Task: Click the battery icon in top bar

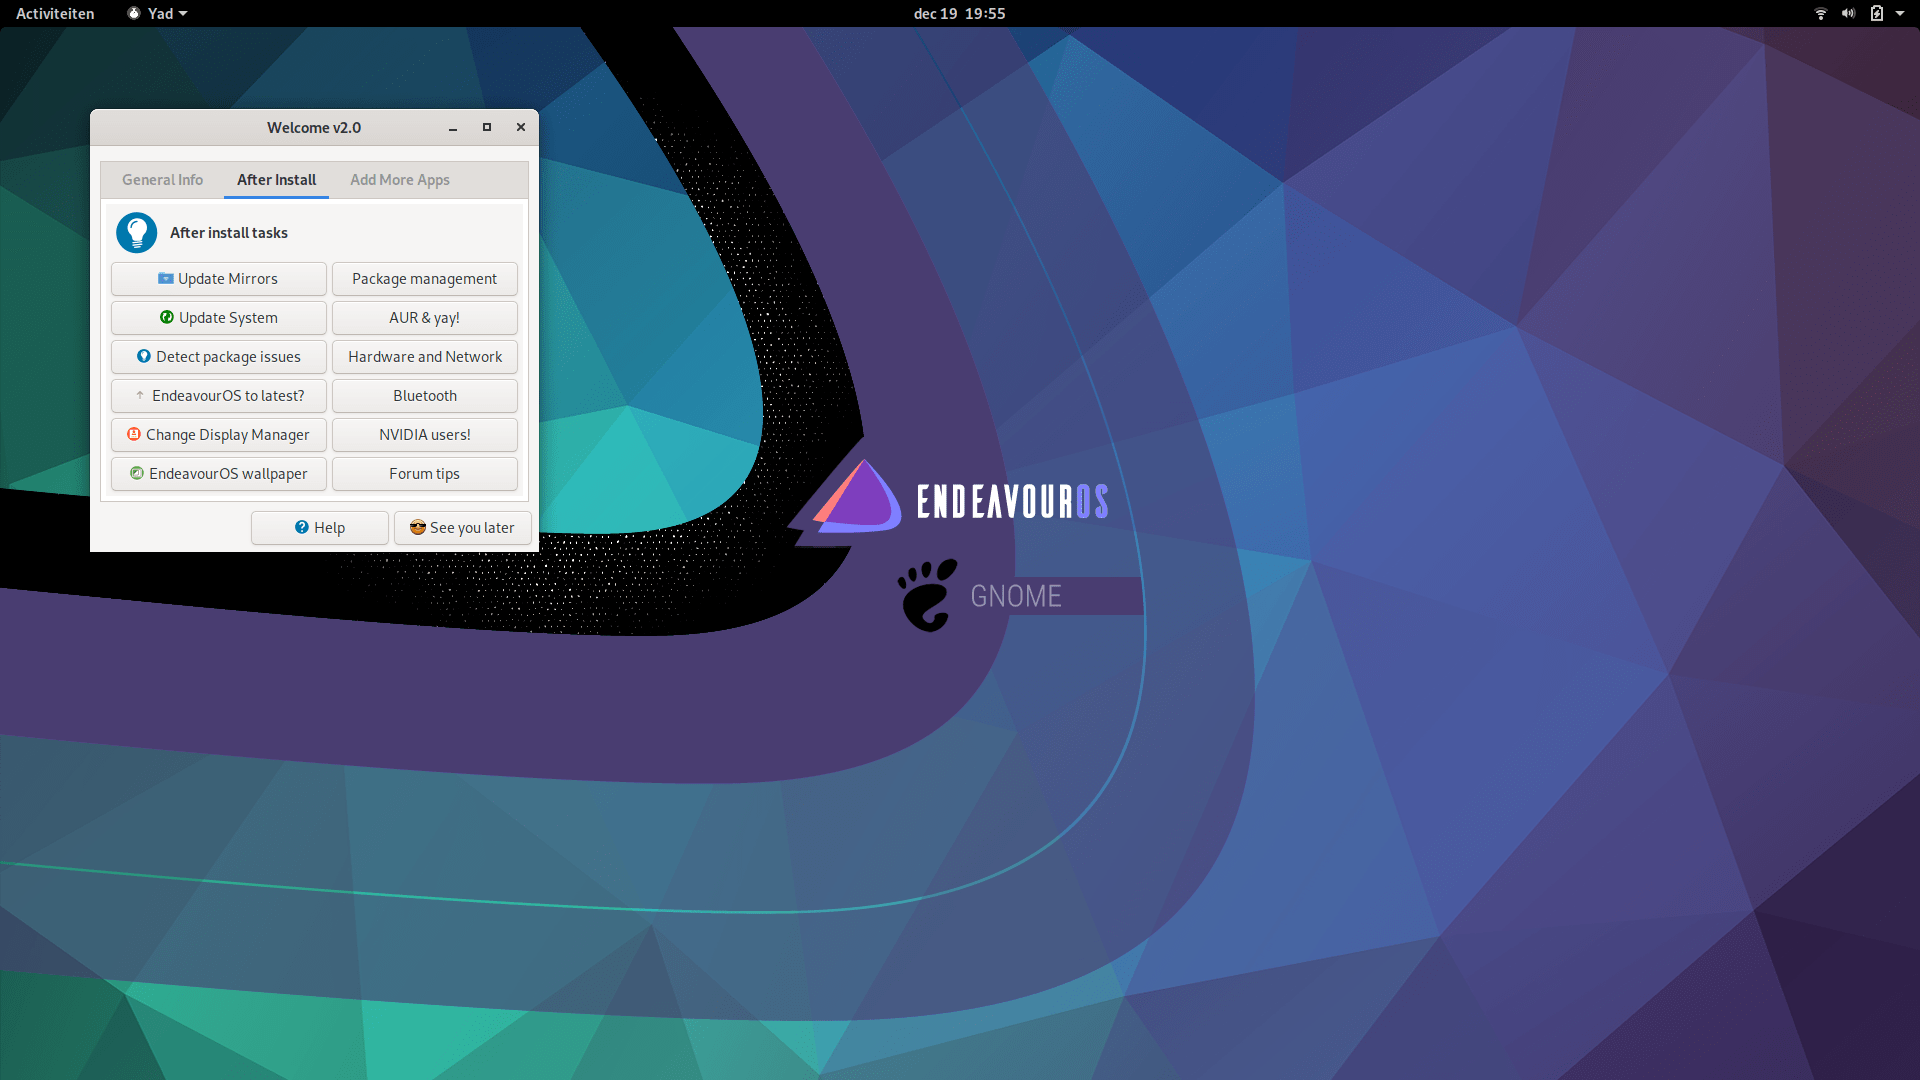Action: [x=1876, y=14]
